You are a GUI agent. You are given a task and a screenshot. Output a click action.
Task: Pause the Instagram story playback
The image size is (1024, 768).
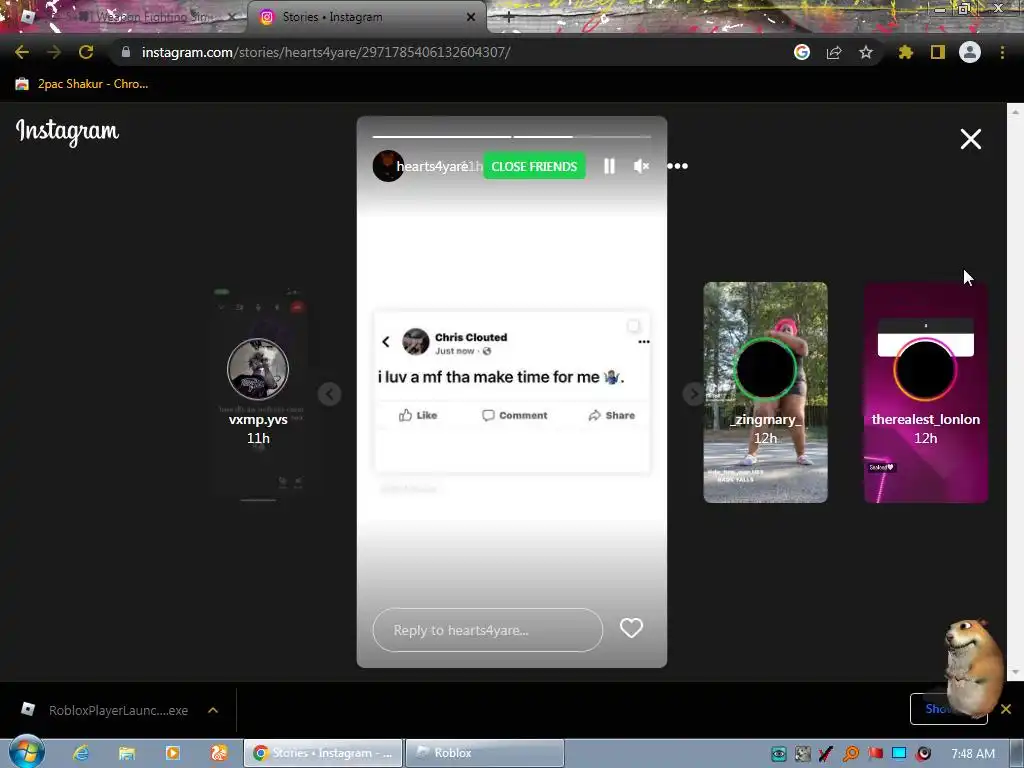click(x=609, y=166)
